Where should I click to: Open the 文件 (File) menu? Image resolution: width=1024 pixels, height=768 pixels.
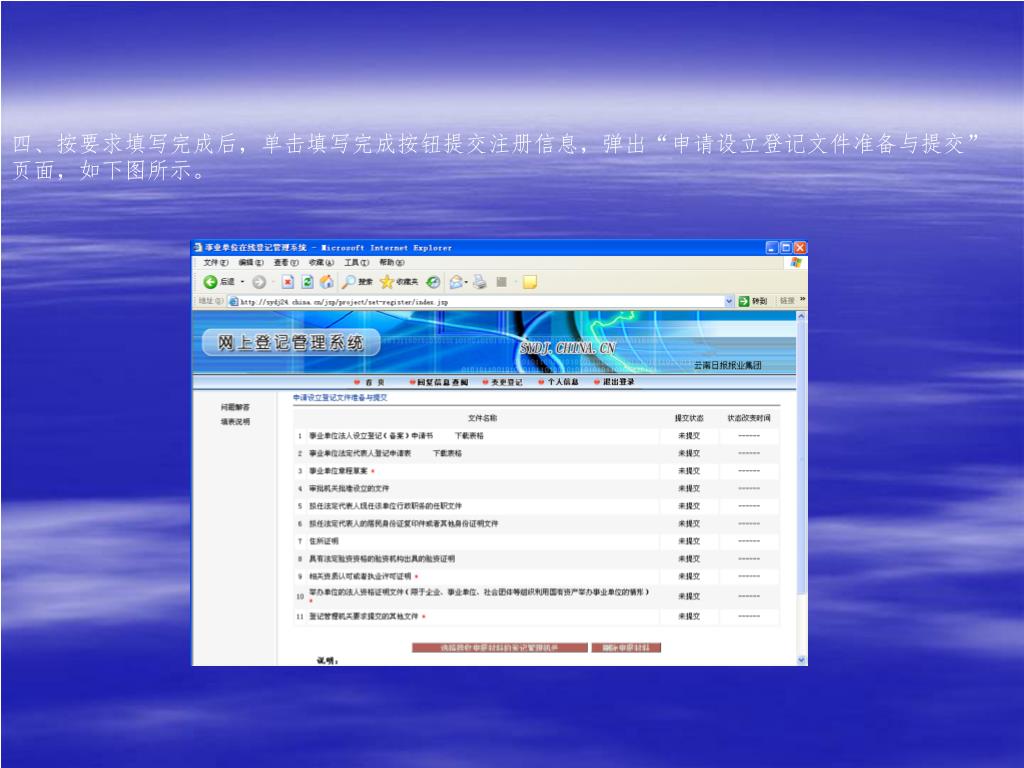tap(216, 262)
